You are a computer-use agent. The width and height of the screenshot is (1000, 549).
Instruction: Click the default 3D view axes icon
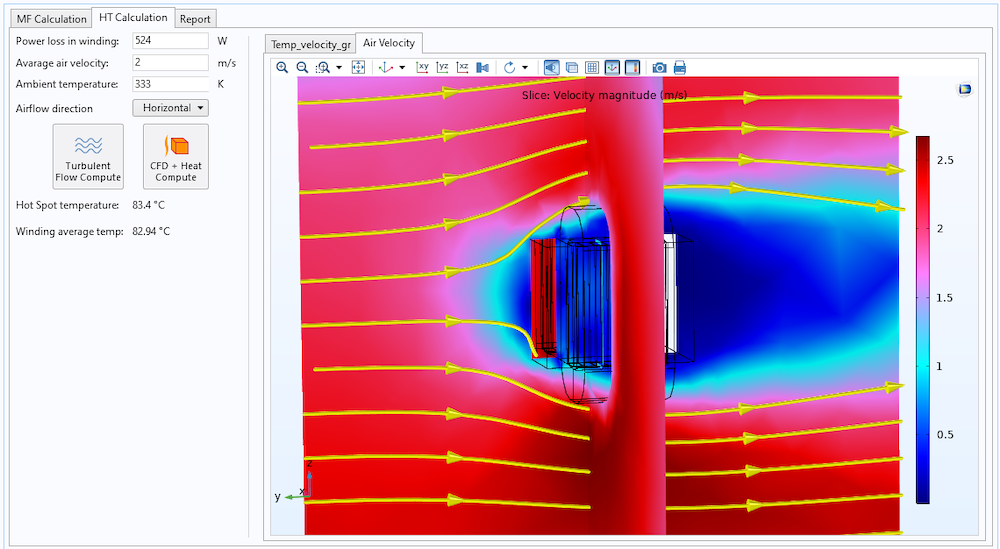pyautogui.click(x=385, y=67)
